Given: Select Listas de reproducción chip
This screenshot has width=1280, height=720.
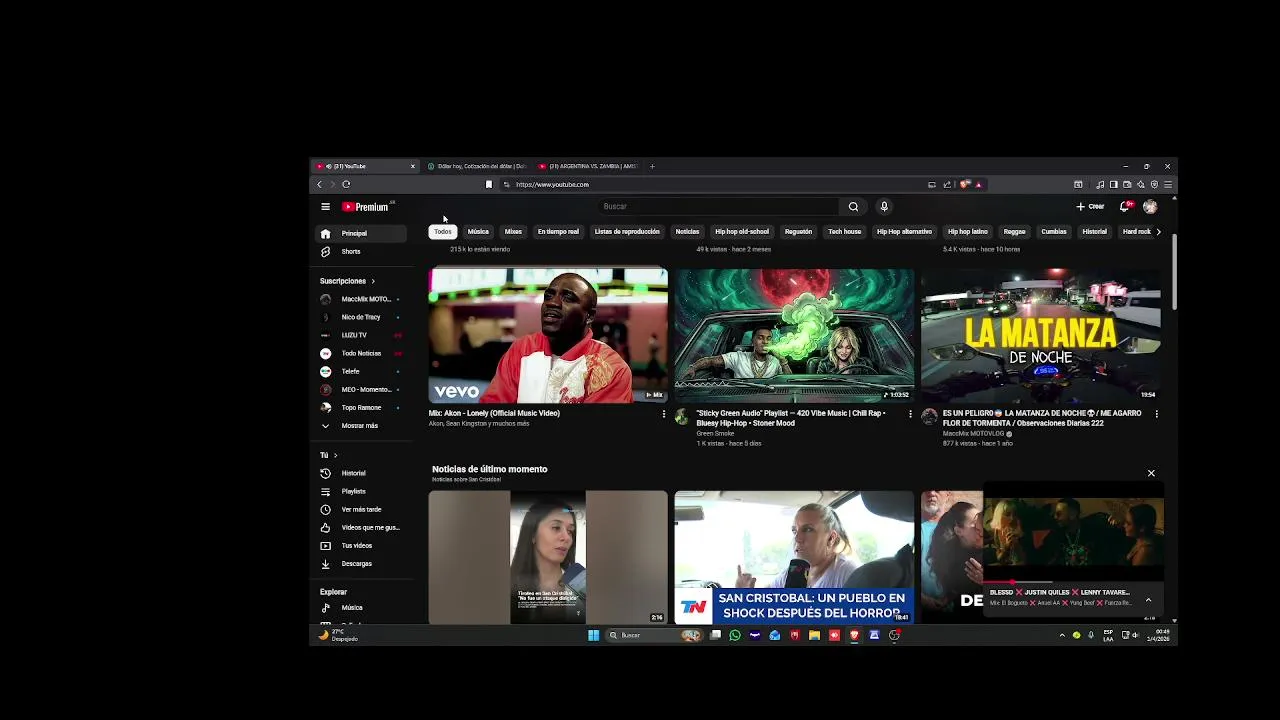Looking at the screenshot, I should coord(627,232).
